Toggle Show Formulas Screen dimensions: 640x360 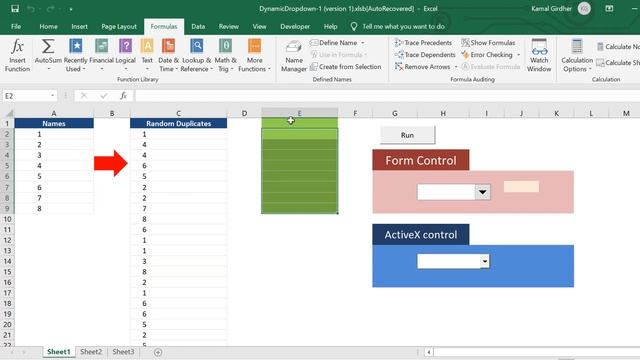[488, 43]
